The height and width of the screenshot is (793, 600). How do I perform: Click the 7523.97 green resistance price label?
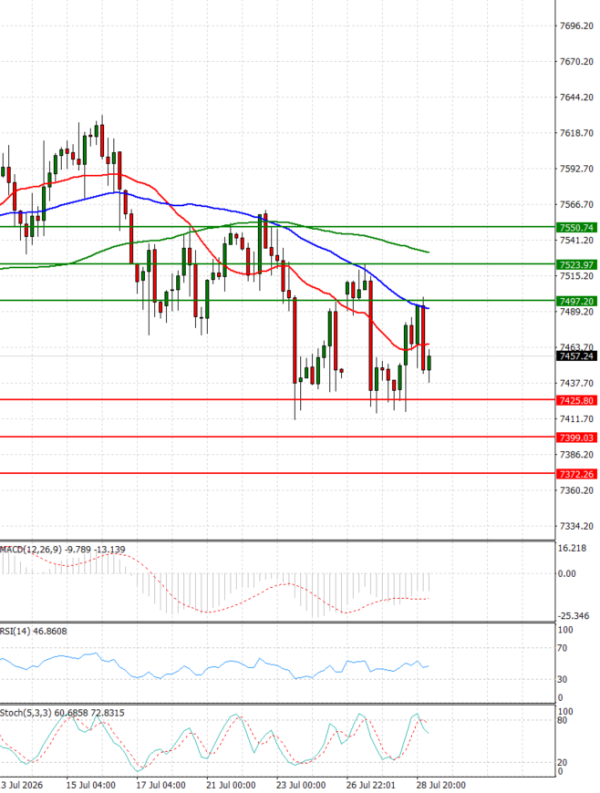(576, 265)
